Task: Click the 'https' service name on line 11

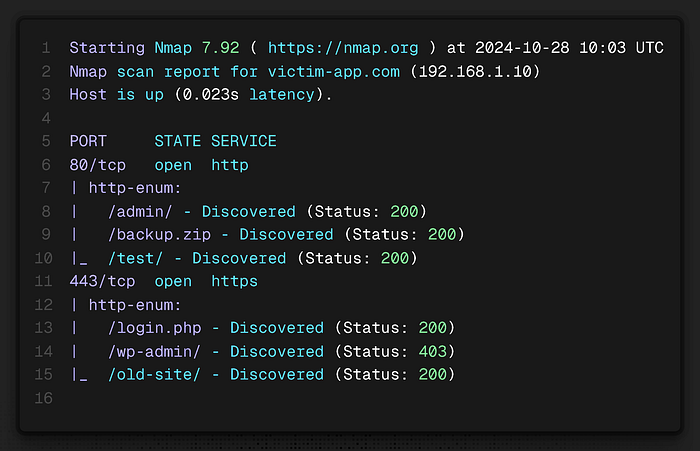Action: click(234, 281)
